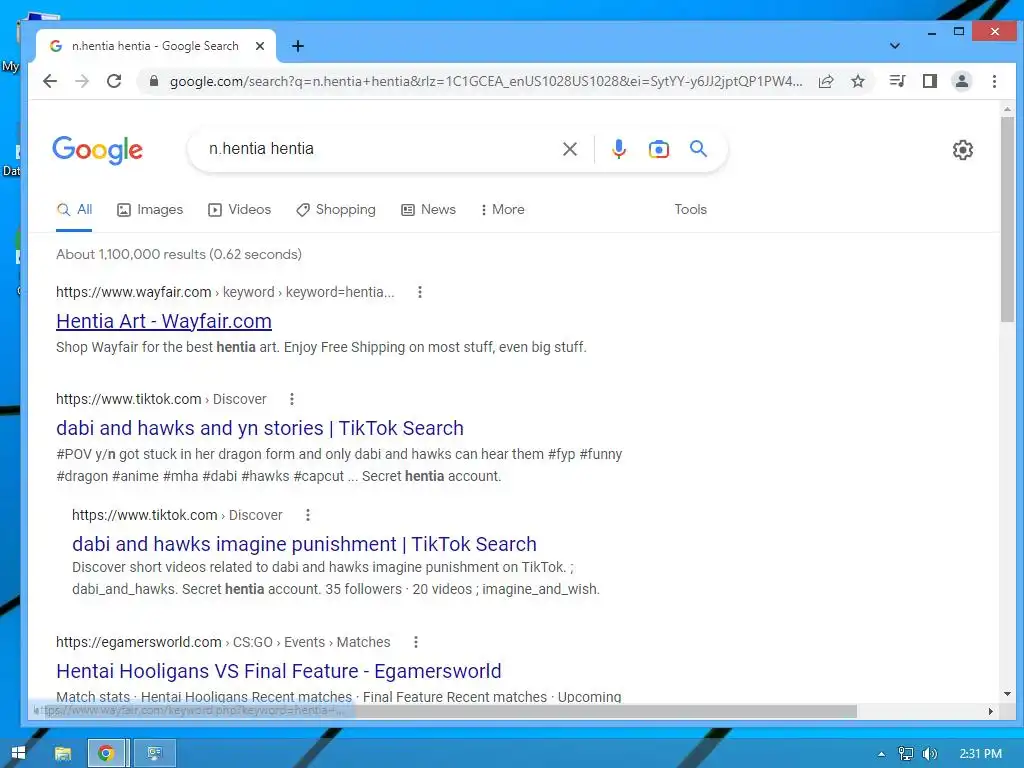Open options for first TikTok result
The width and height of the screenshot is (1024, 768).
click(292, 399)
